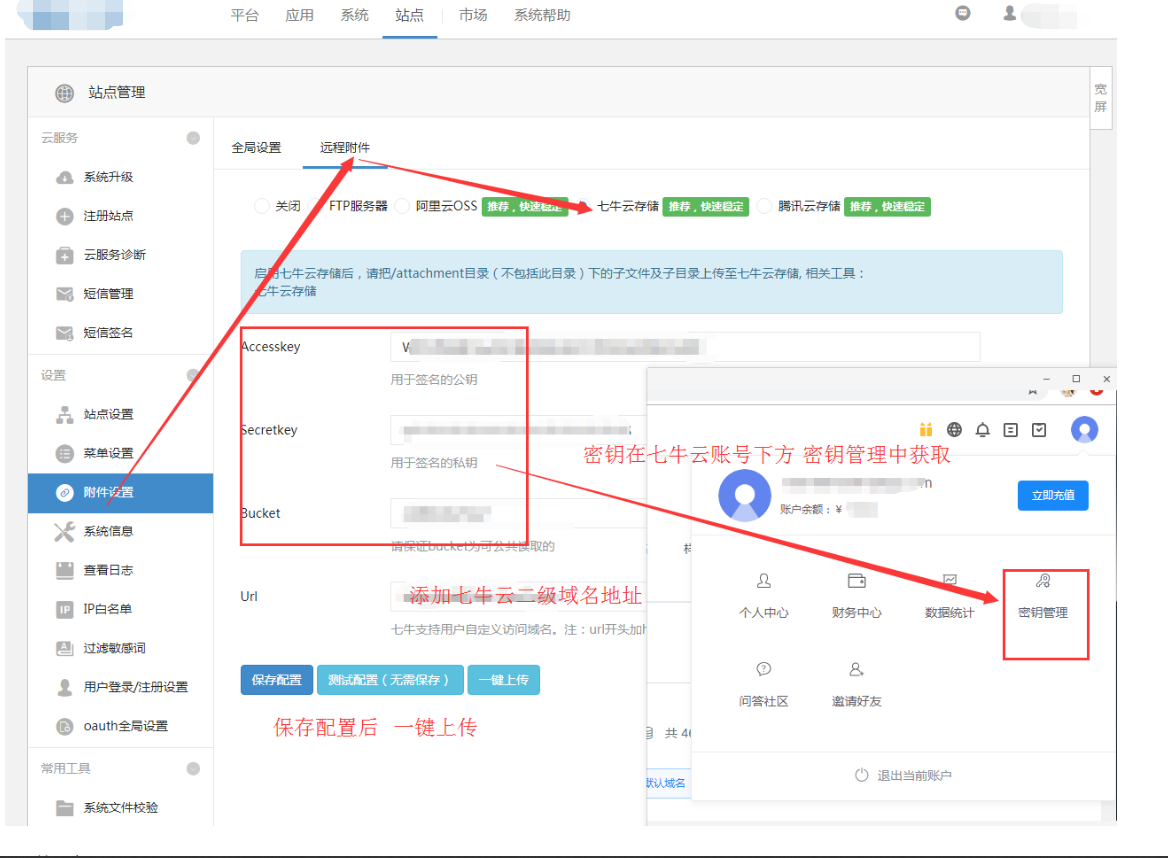Click 退出当前账户 logout link

pyautogui.click(x=903, y=775)
